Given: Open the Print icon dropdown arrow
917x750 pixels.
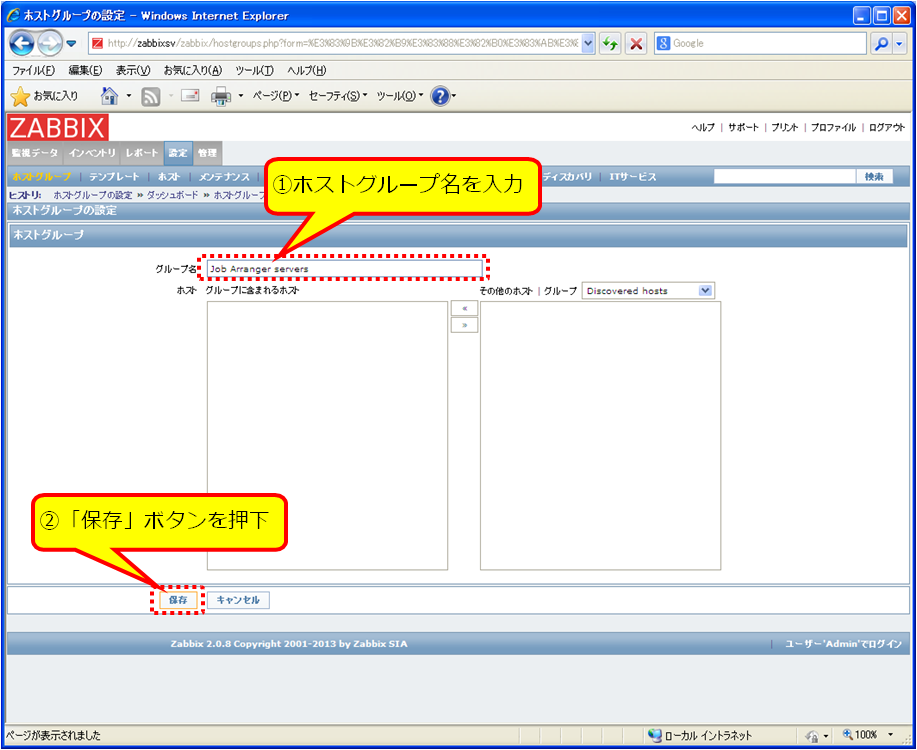Looking at the screenshot, I should point(240,96).
